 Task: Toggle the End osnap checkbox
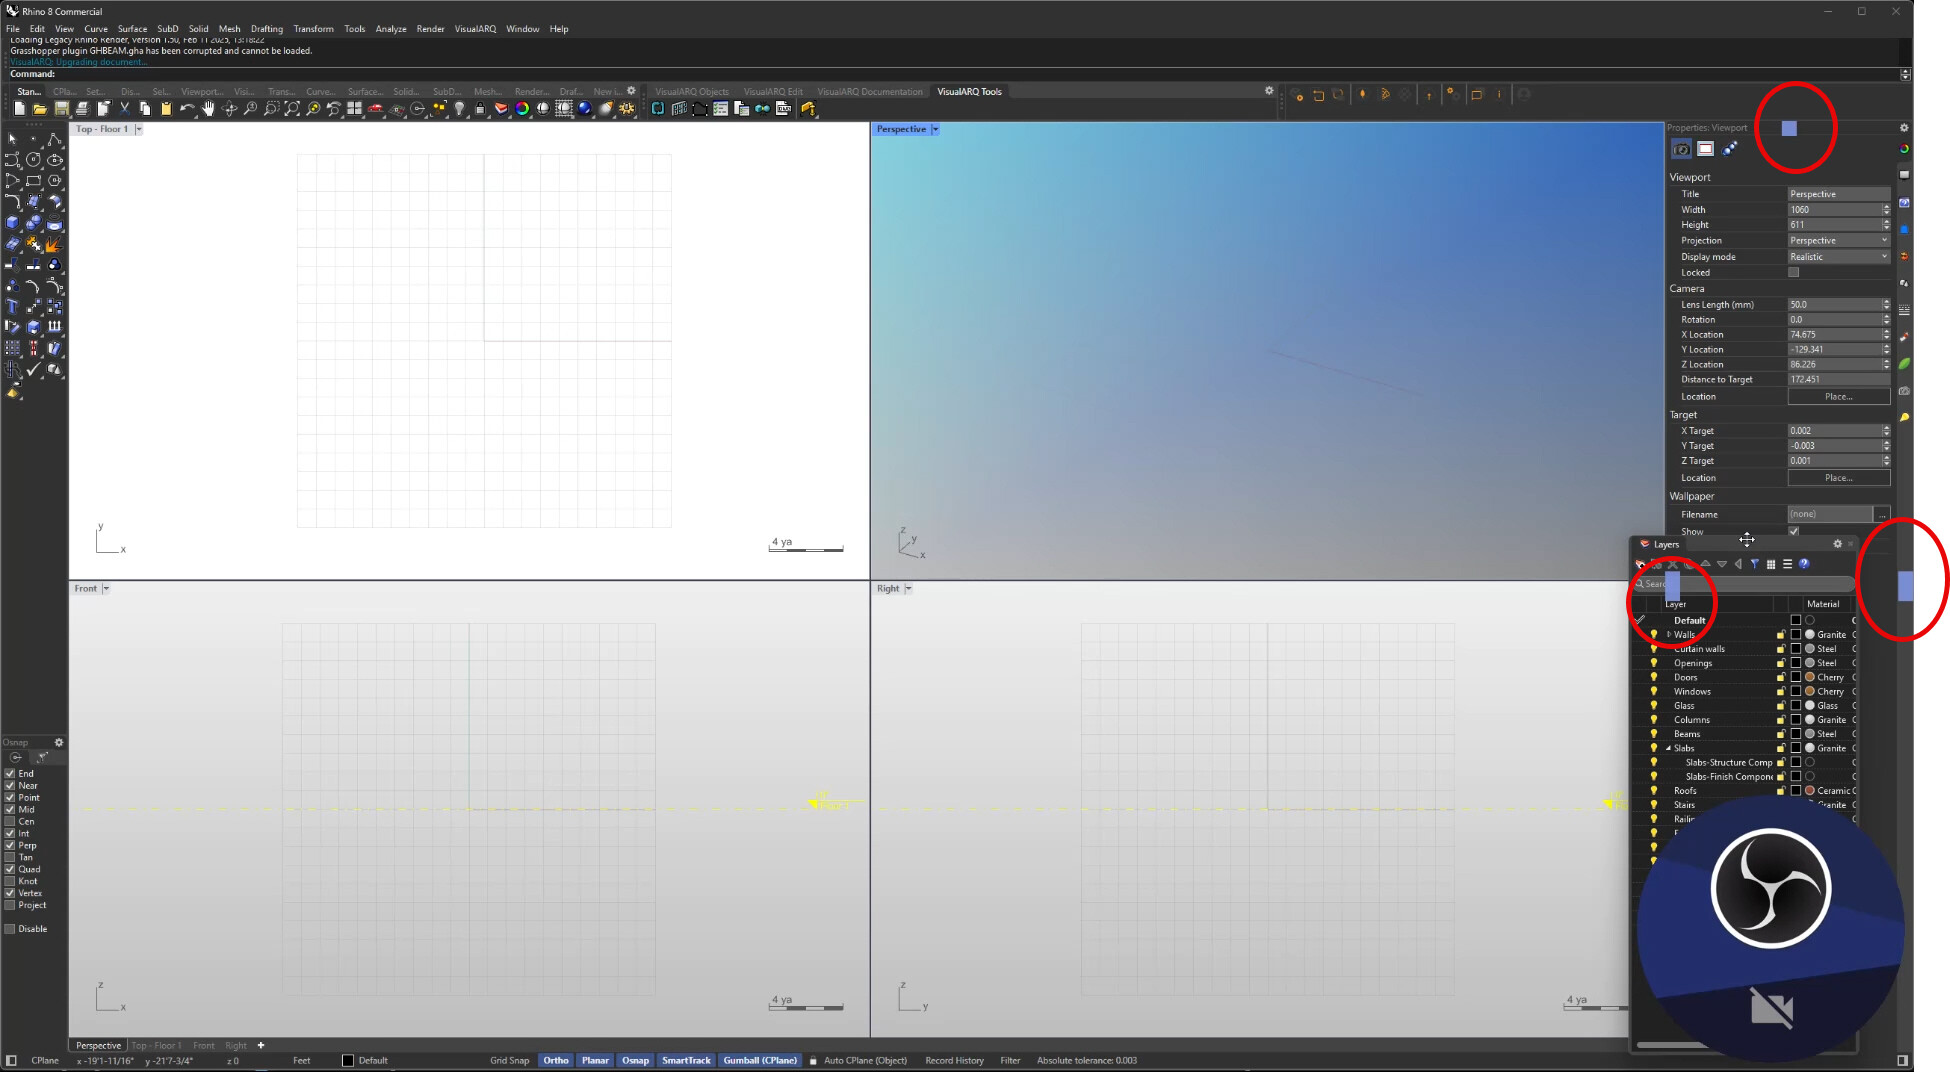click(10, 773)
